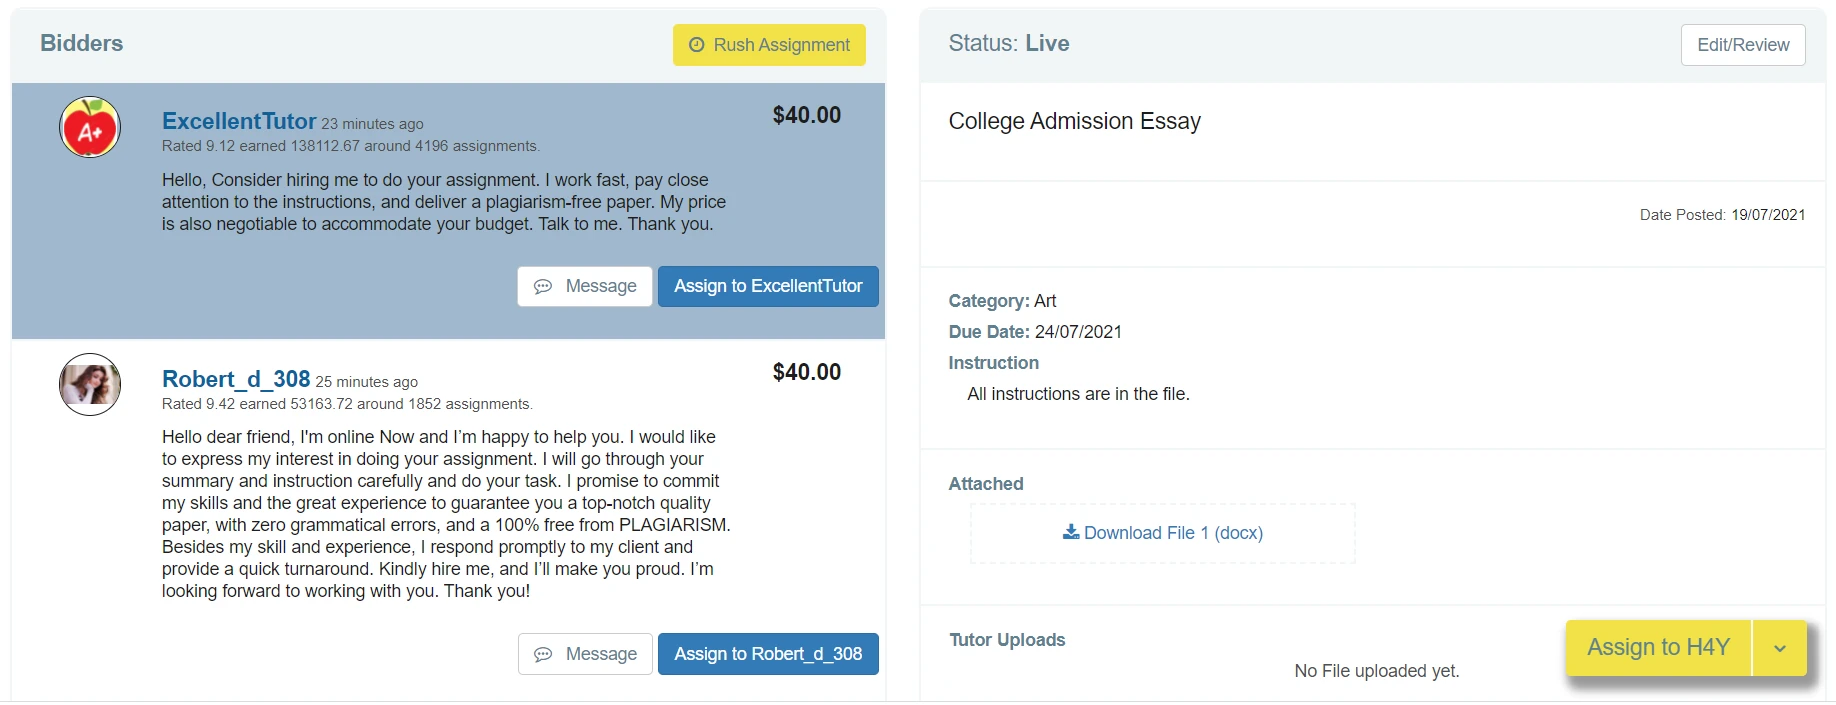
Task: Click the clock icon on Rush Assignment
Action: [697, 45]
